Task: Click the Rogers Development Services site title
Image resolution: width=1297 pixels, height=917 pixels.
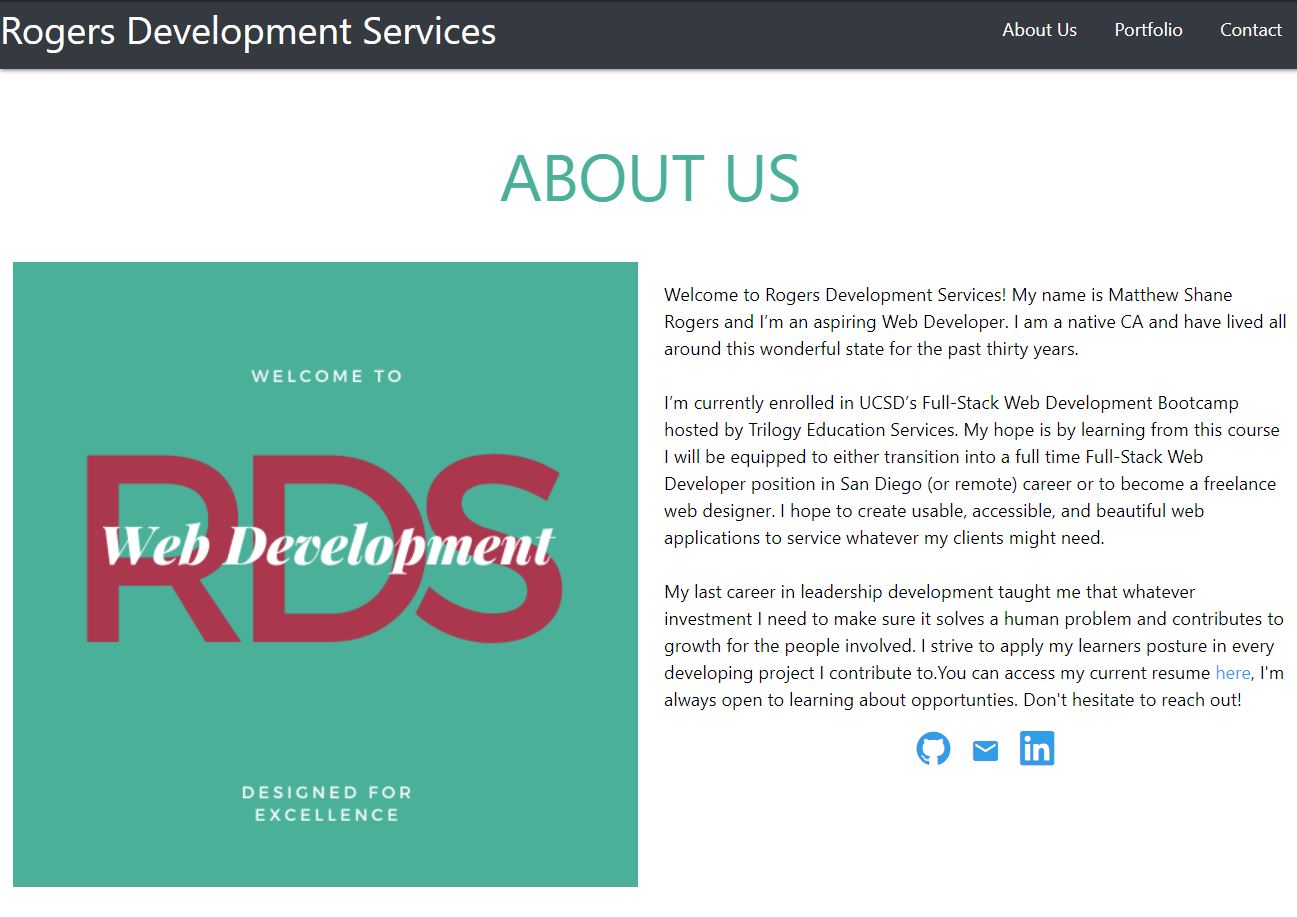Action: (248, 31)
